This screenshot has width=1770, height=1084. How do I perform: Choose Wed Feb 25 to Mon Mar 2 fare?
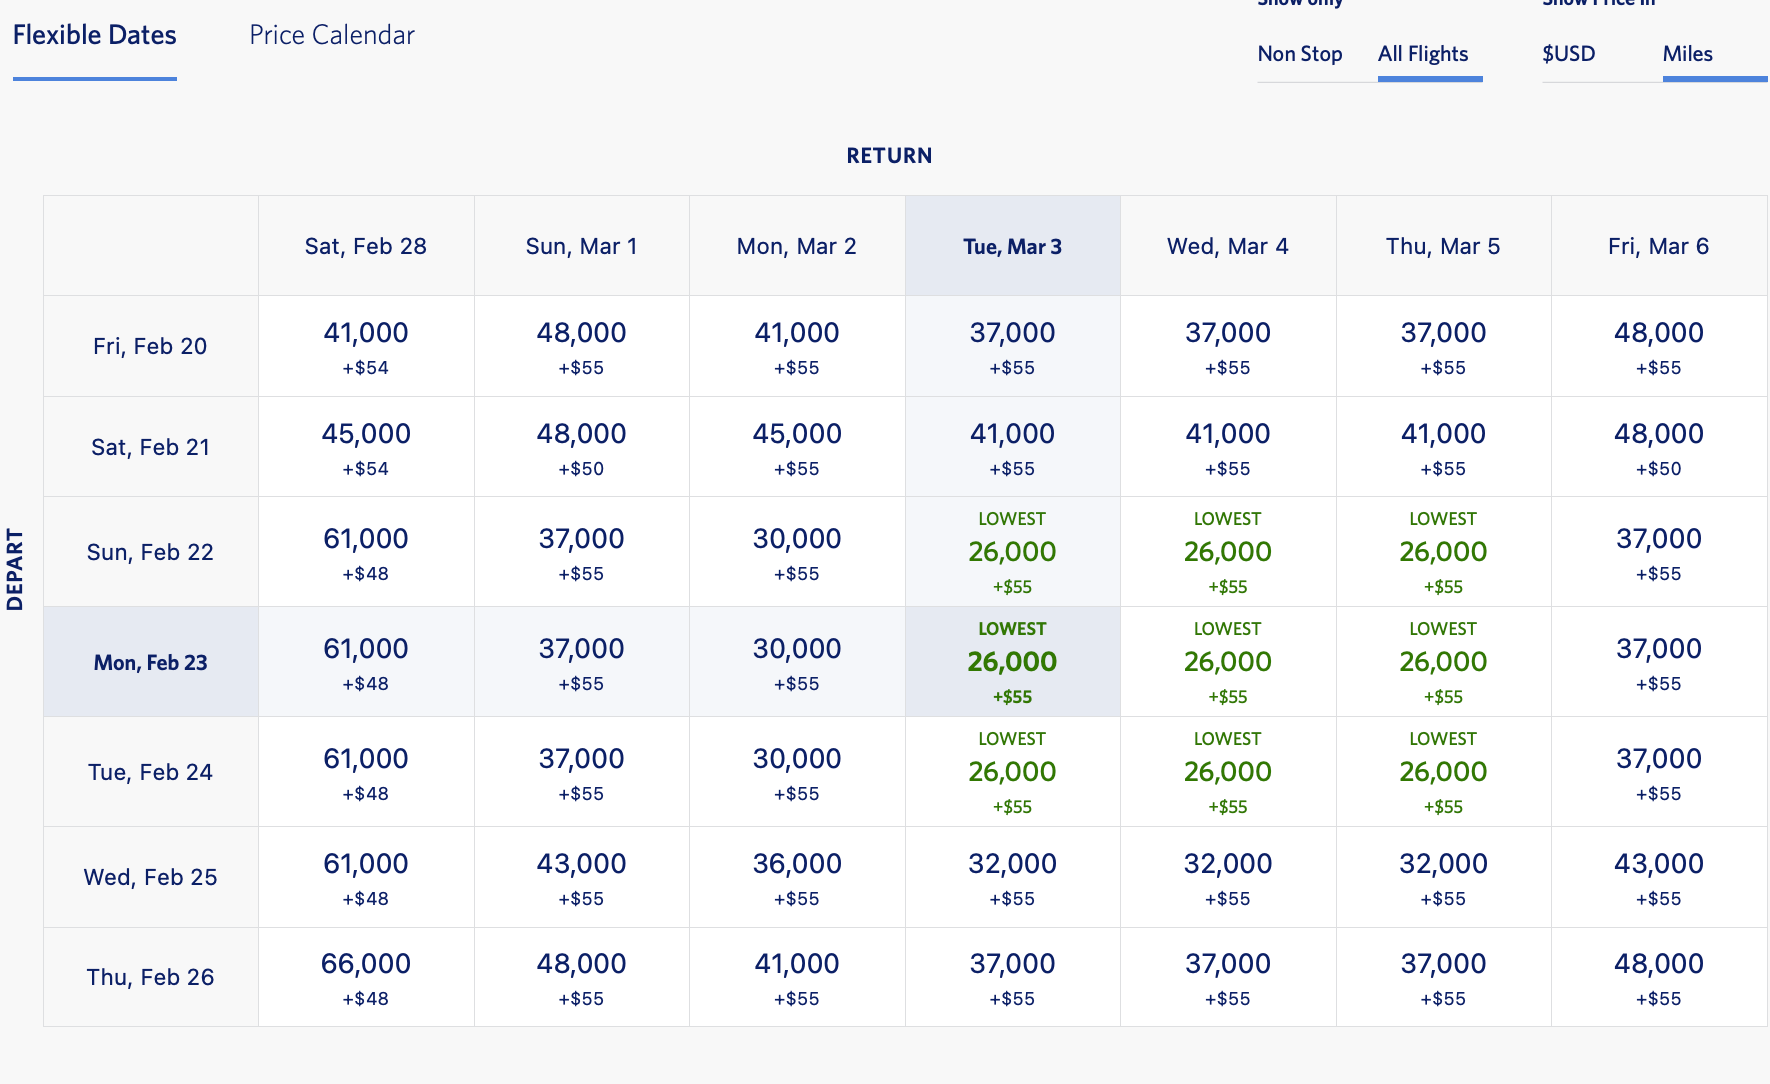pos(797,877)
